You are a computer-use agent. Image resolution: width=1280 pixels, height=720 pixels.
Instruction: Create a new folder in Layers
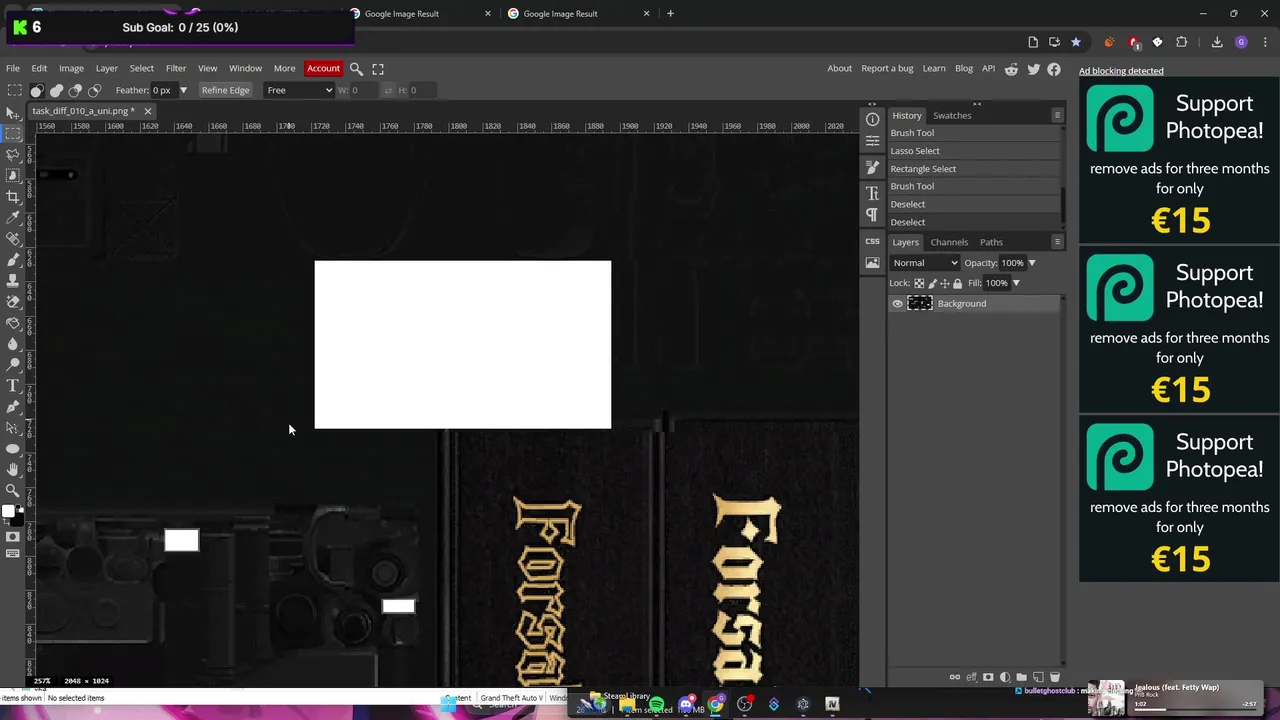[1021, 677]
